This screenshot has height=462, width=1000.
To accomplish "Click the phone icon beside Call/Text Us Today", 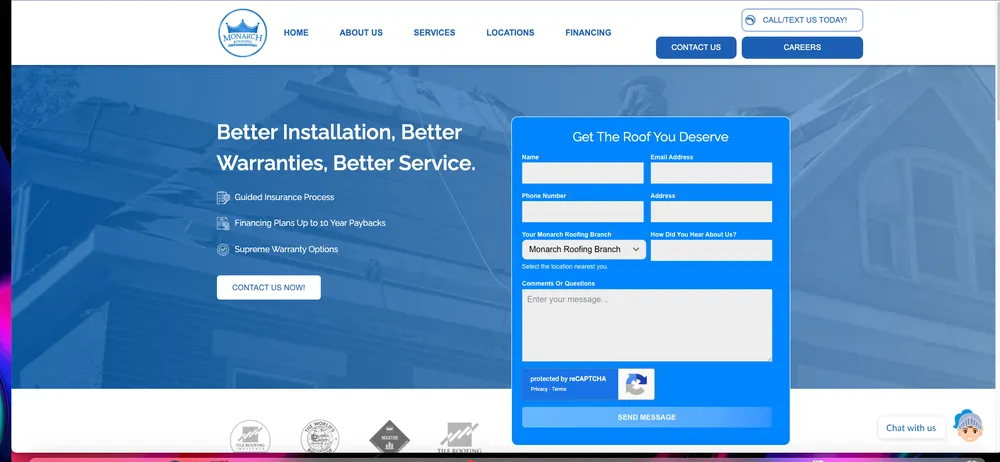I will [750, 20].
